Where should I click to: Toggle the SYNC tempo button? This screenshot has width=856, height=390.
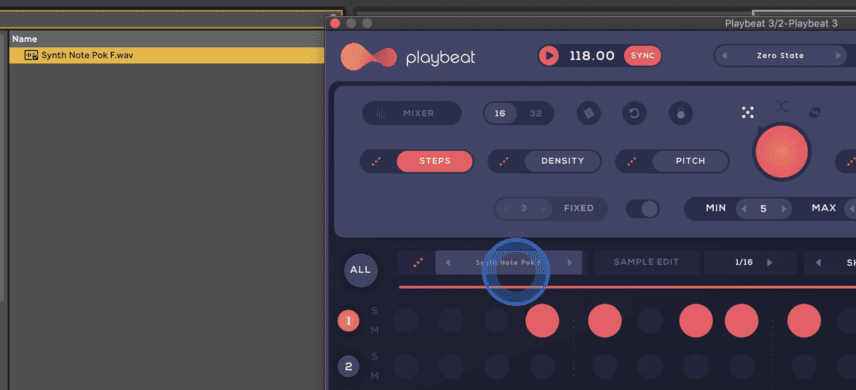click(643, 56)
